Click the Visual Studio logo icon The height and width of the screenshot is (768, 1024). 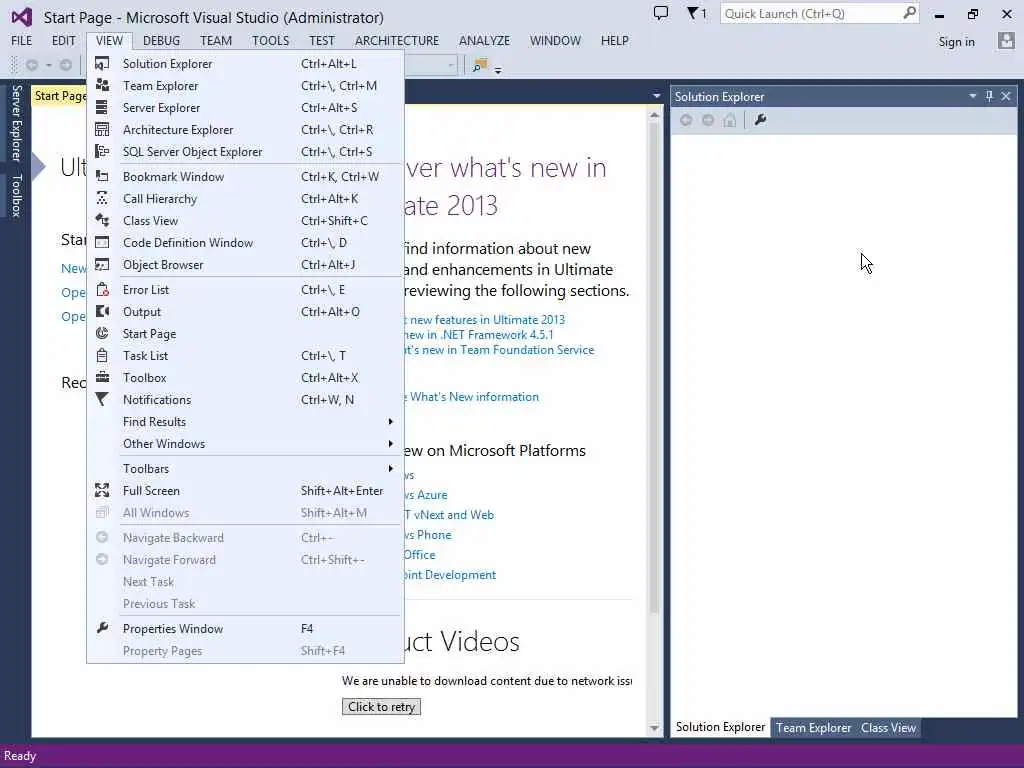22,16
